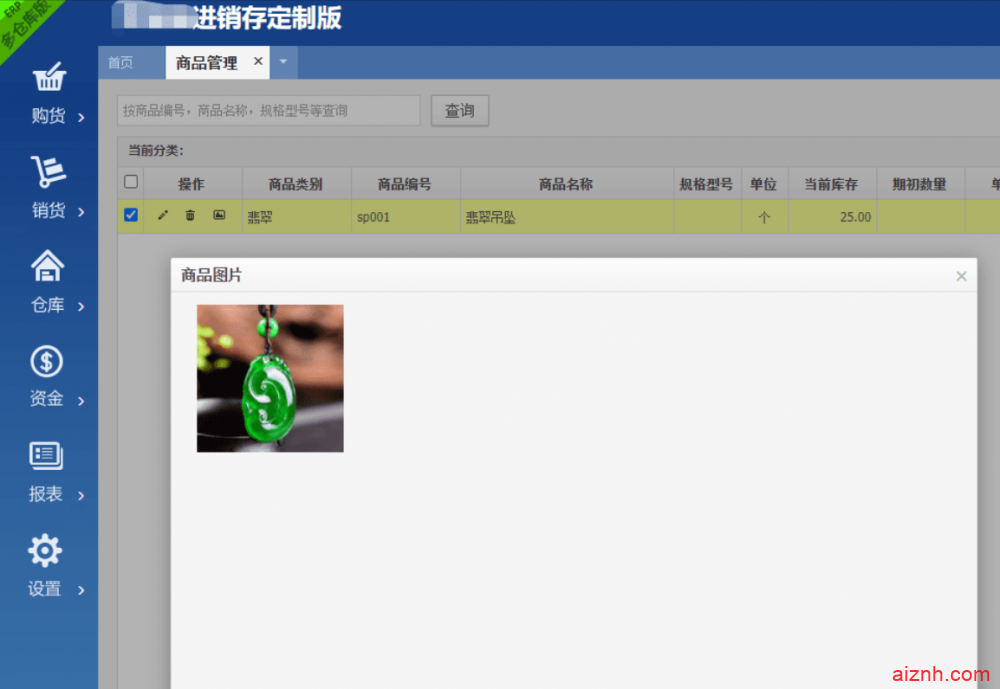Click the 翡翠吊坠 product name cell
This screenshot has width=1000, height=689.
point(567,217)
